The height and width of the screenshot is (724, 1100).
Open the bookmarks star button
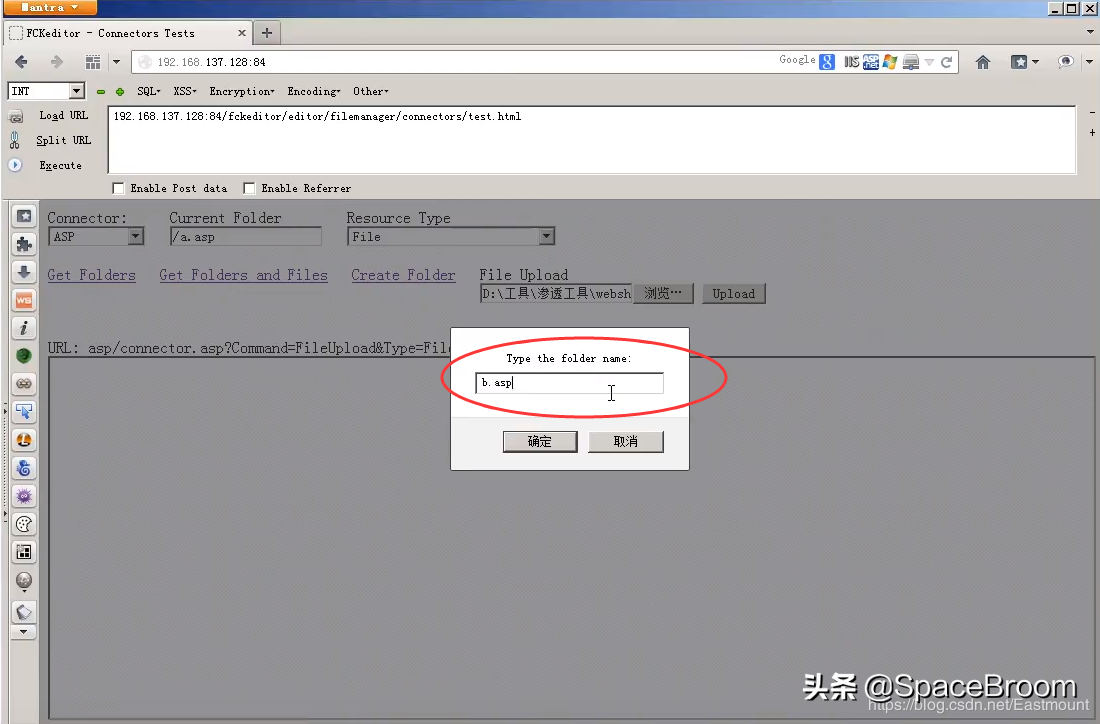click(x=1019, y=62)
